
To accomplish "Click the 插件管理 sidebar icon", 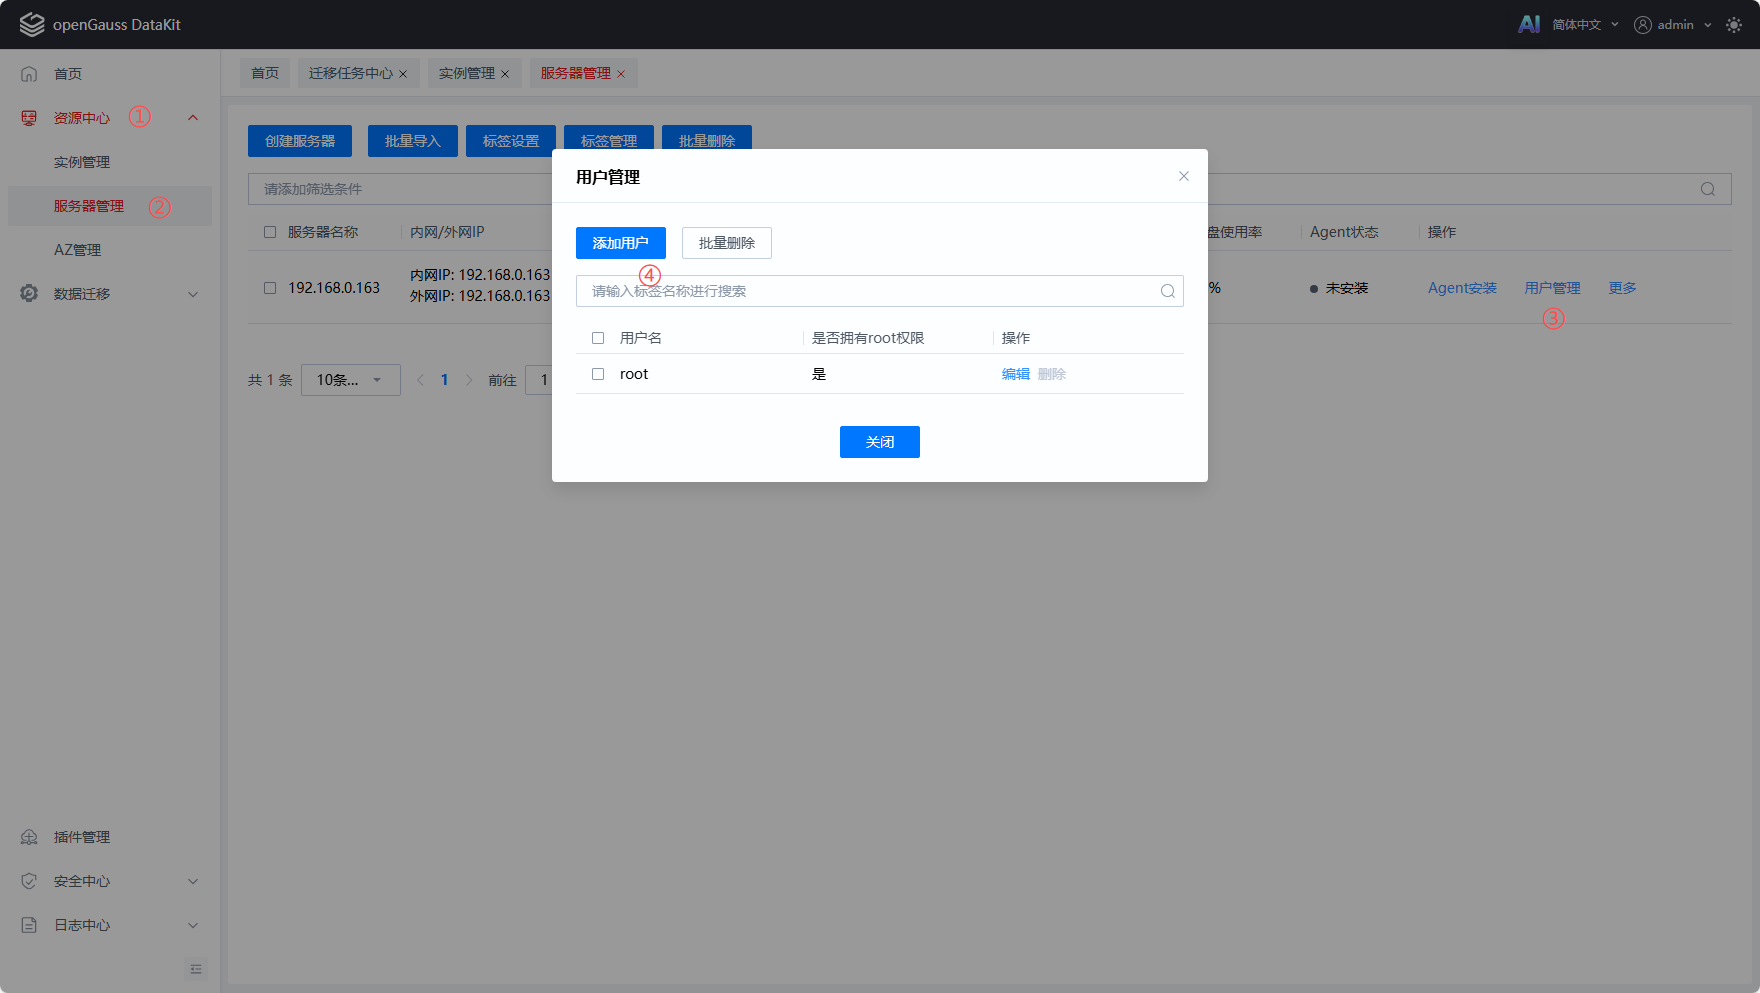I will [x=29, y=837].
